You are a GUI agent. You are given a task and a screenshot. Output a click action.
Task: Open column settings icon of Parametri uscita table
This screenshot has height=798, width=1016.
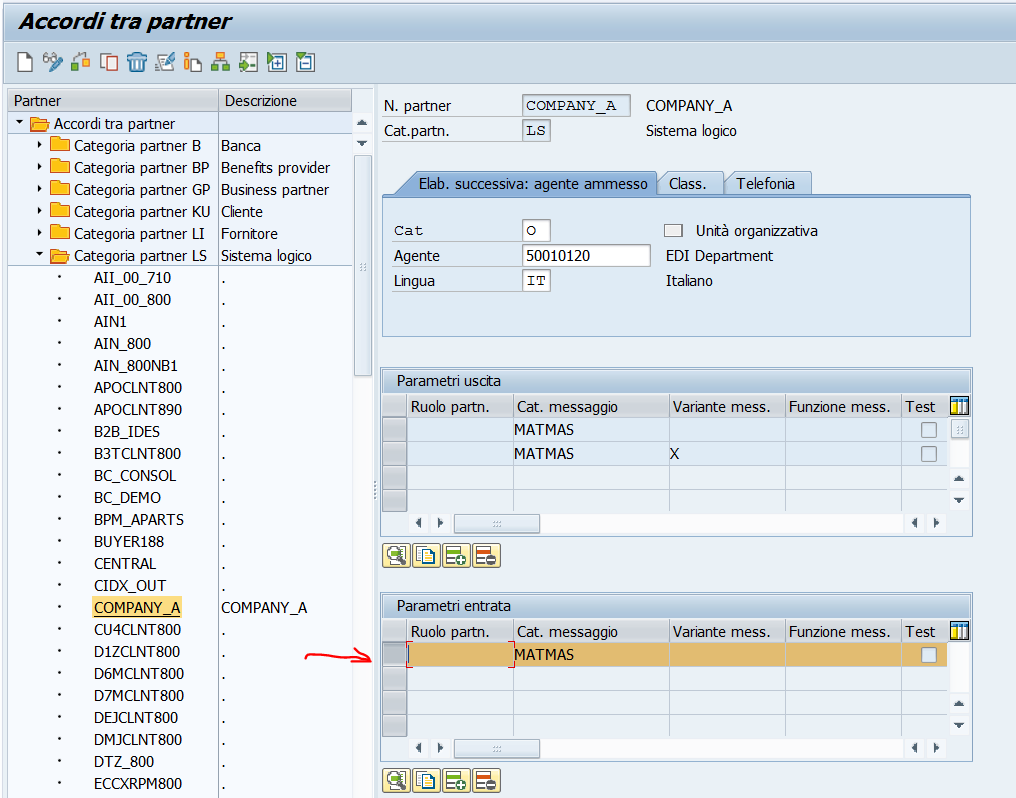tap(959, 406)
